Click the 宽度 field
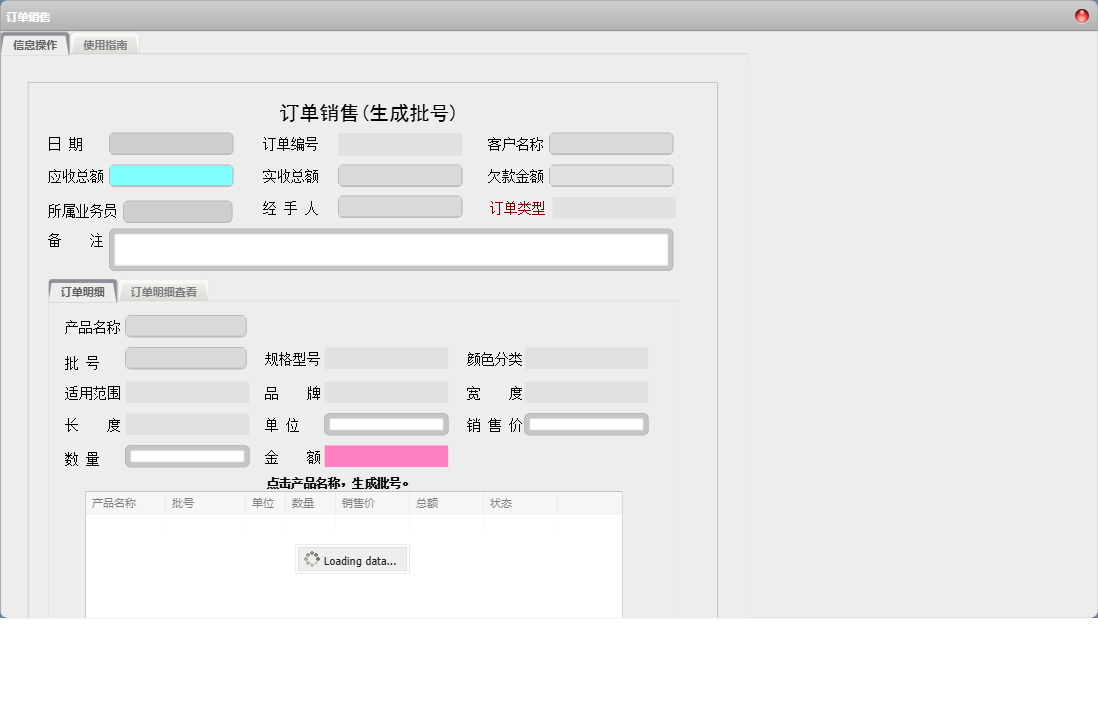The width and height of the screenshot is (1098, 712). tap(586, 392)
